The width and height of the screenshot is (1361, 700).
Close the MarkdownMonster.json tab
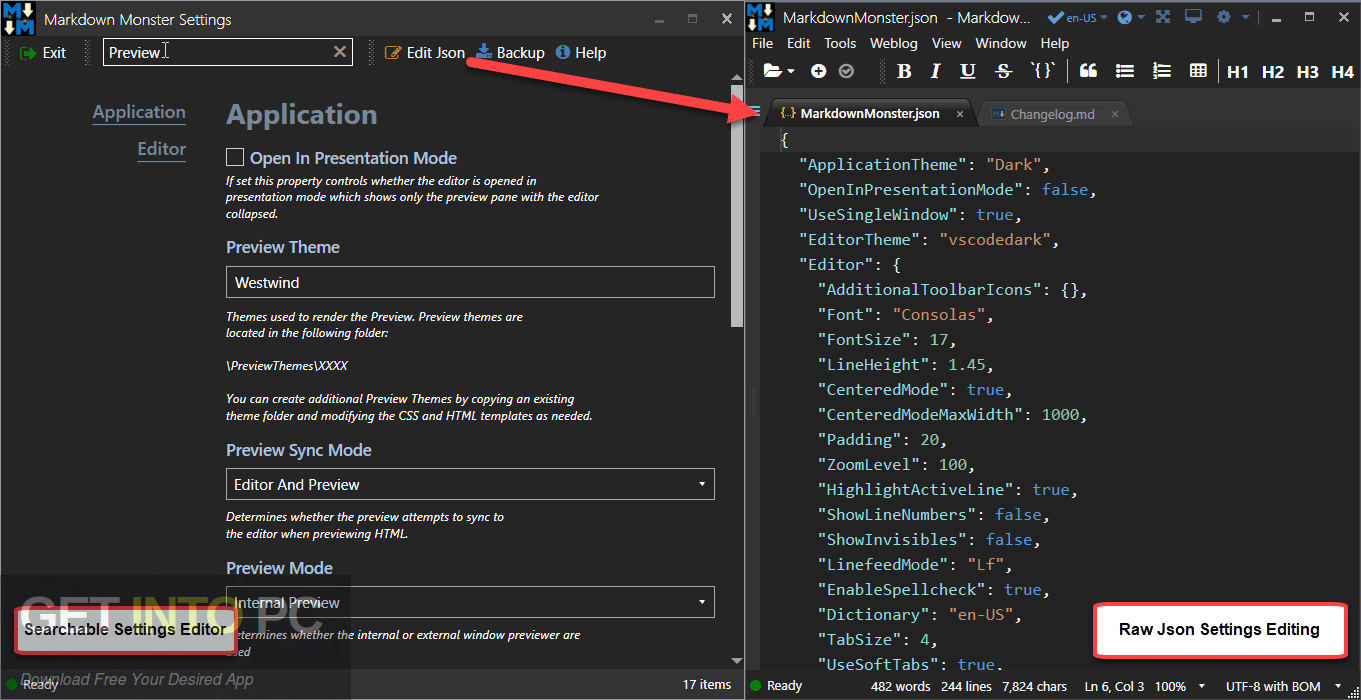[x=960, y=114]
